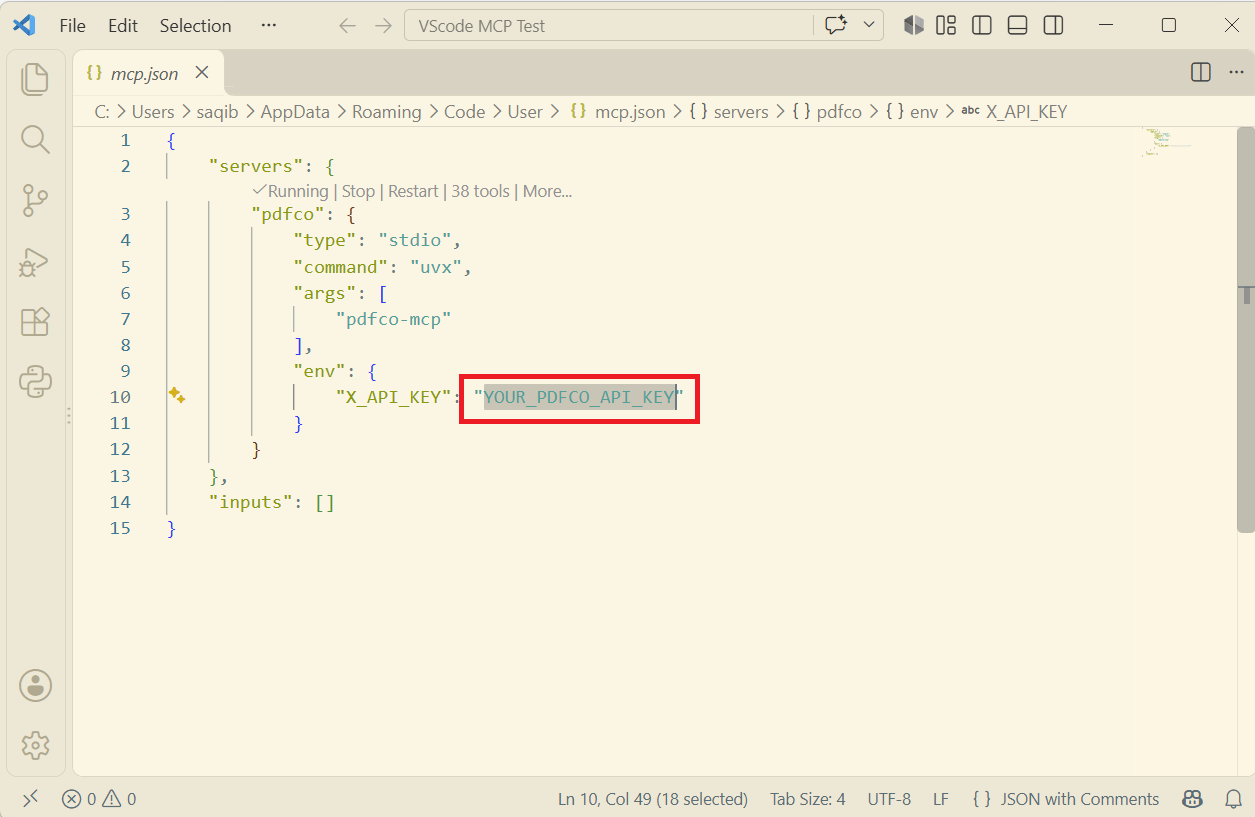Click the "pdfco-mcp" string on line 7

(x=394, y=319)
